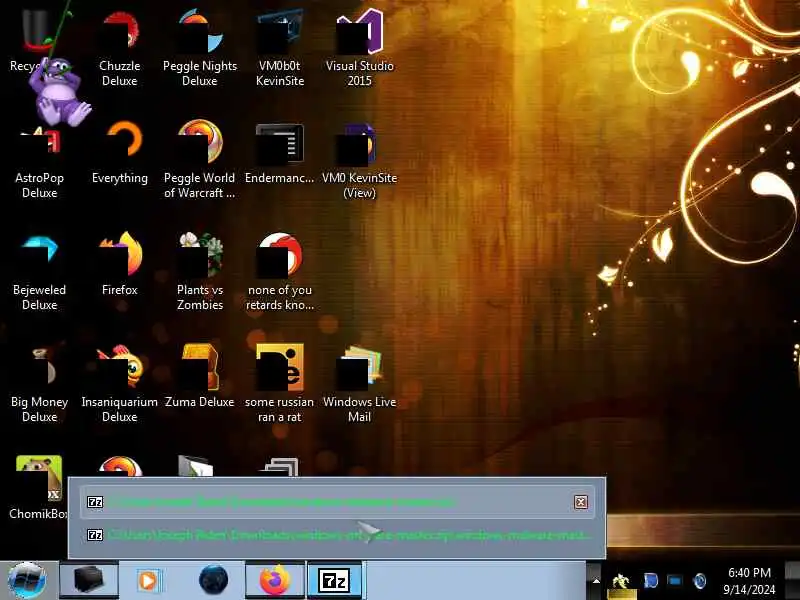Click the Endermanc... desktop shortcut
This screenshot has width=800, height=600.
[x=280, y=153]
